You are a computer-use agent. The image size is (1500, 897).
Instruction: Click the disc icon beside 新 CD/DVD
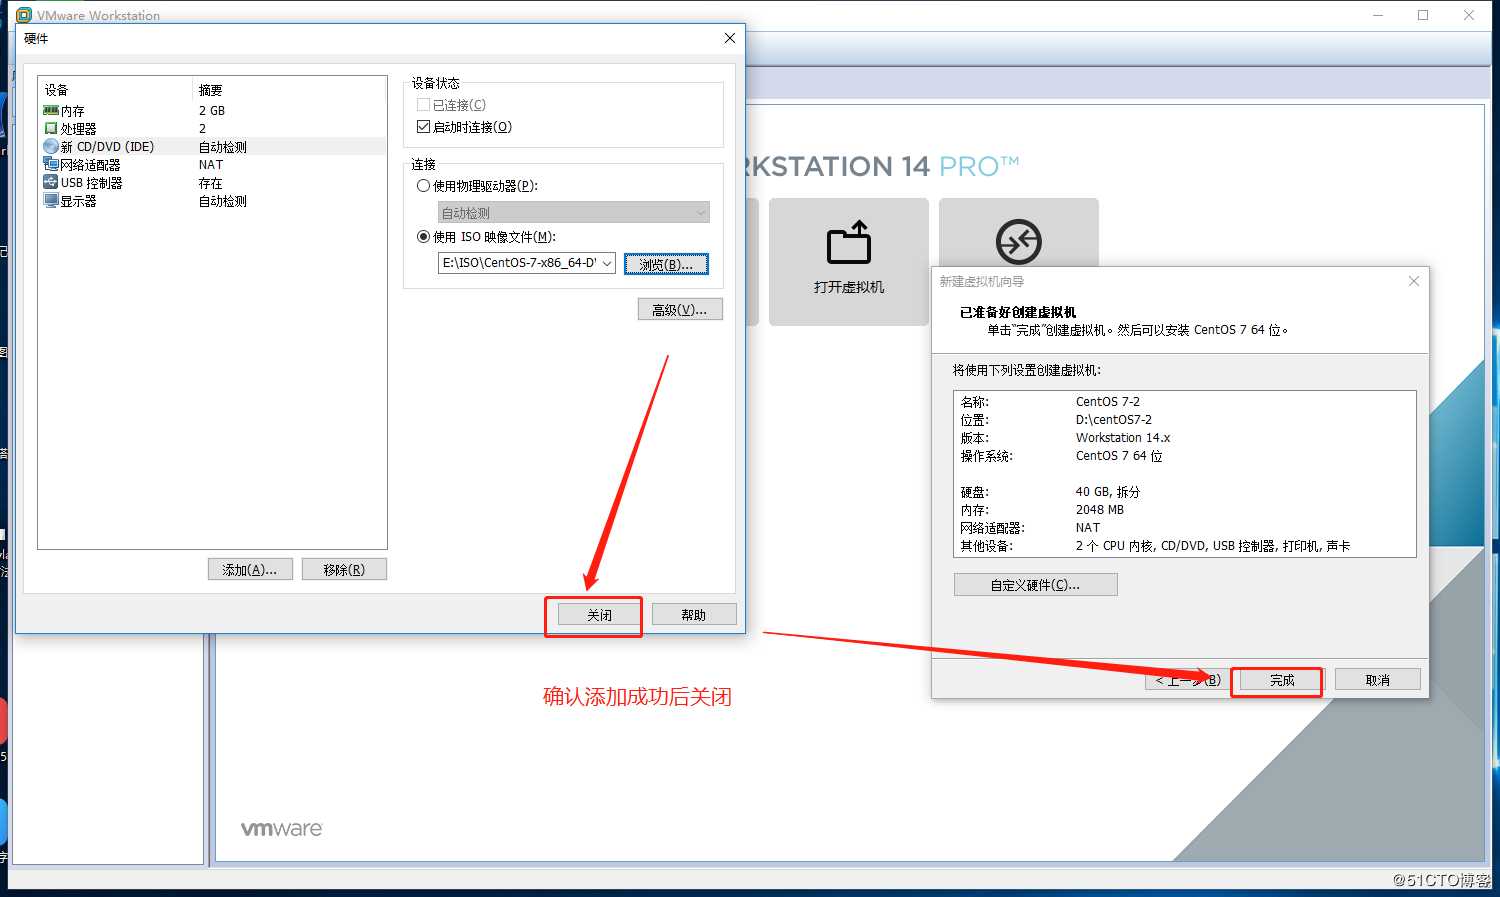tap(51, 146)
